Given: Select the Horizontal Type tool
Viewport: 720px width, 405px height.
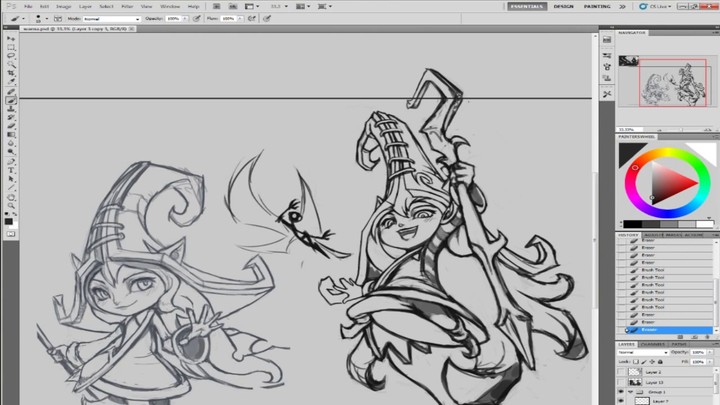Looking at the screenshot, I should pos(11,171).
